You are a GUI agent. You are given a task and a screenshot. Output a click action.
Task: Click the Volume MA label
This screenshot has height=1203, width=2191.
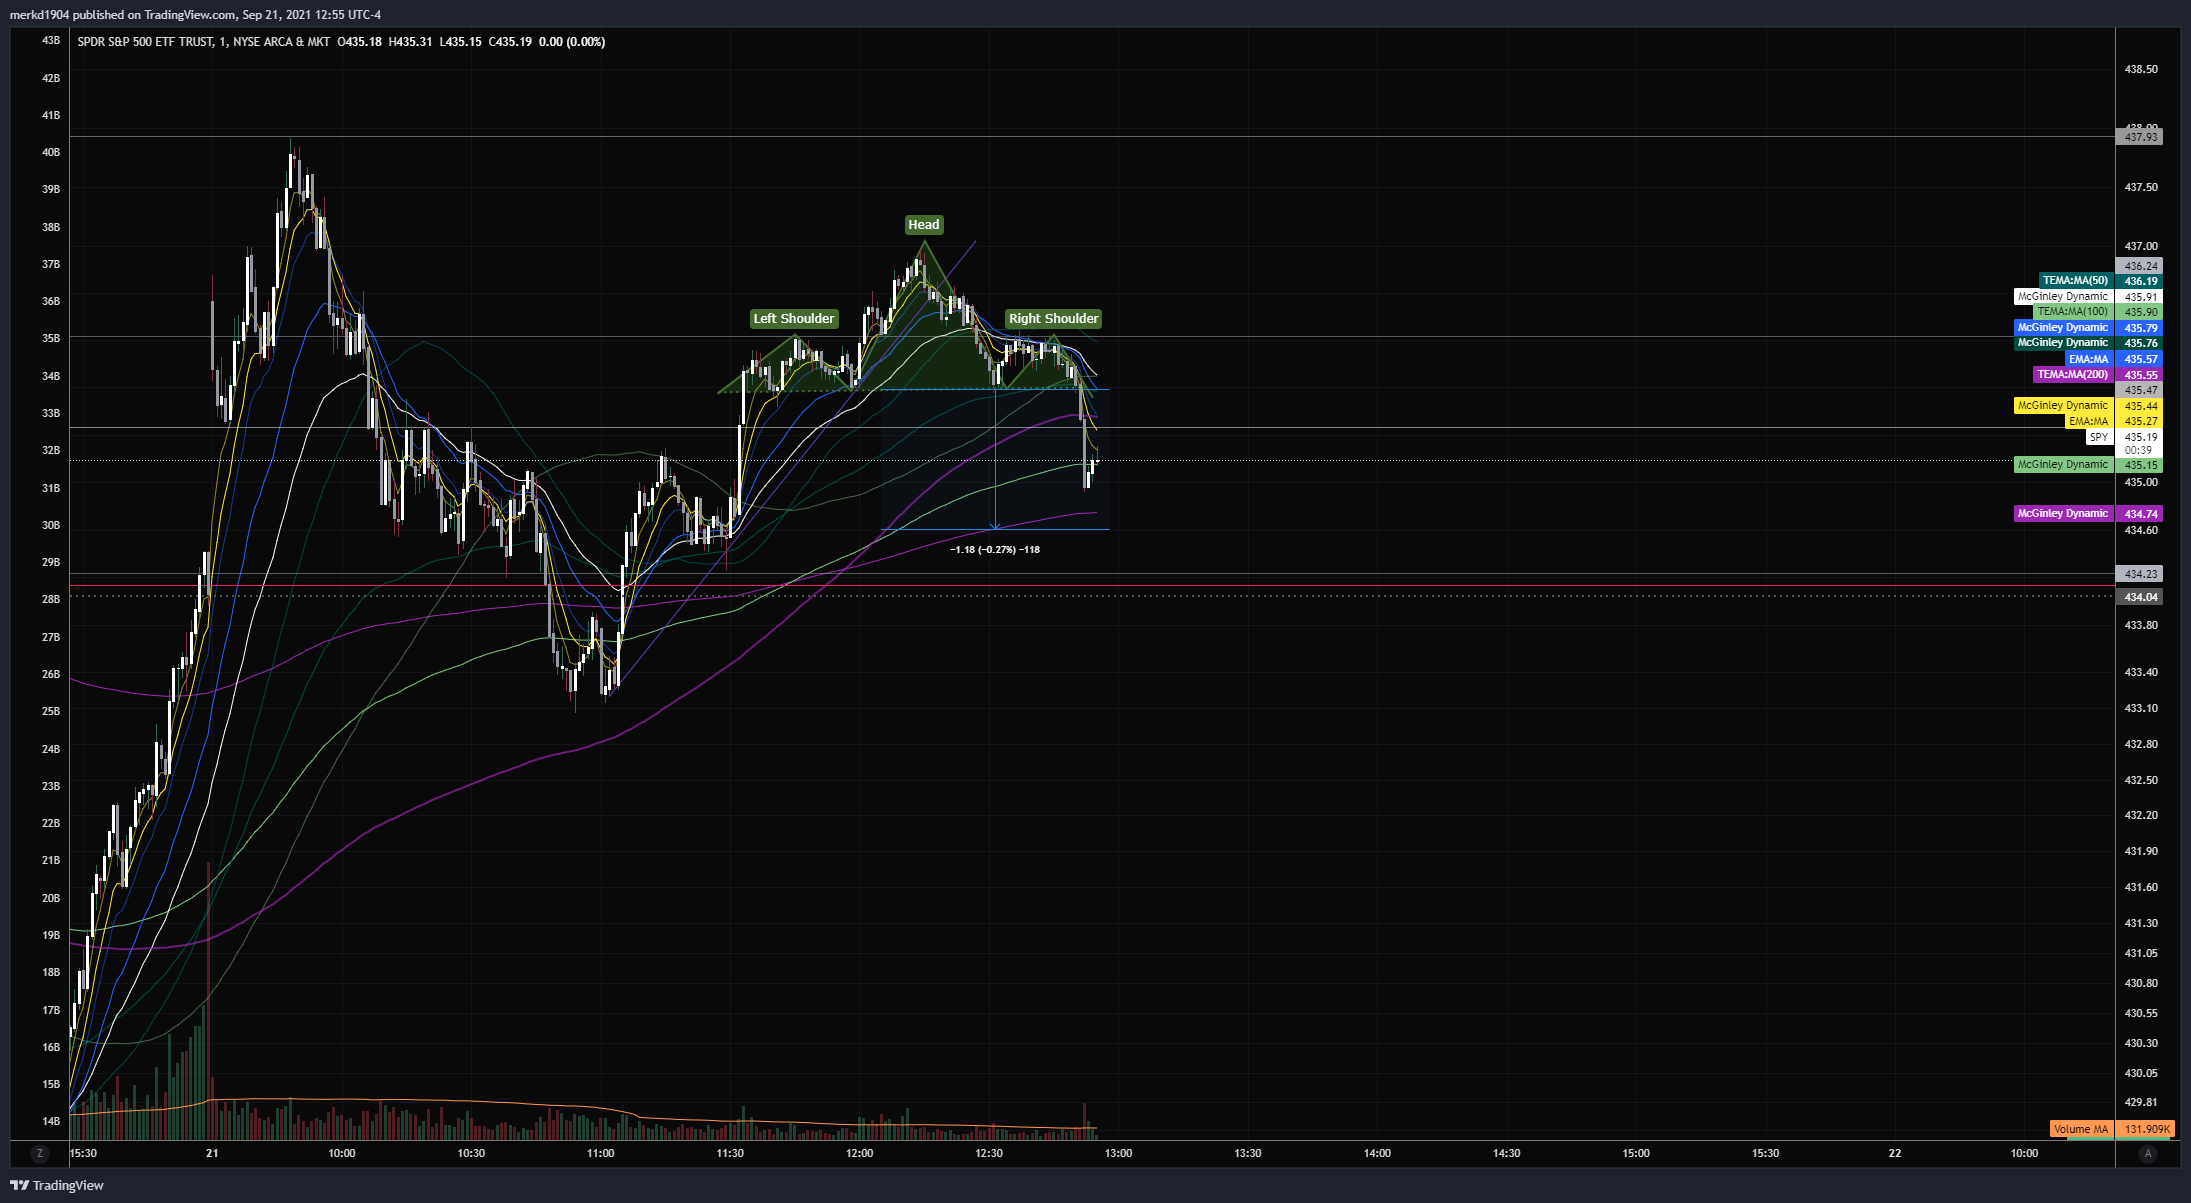[2081, 1129]
